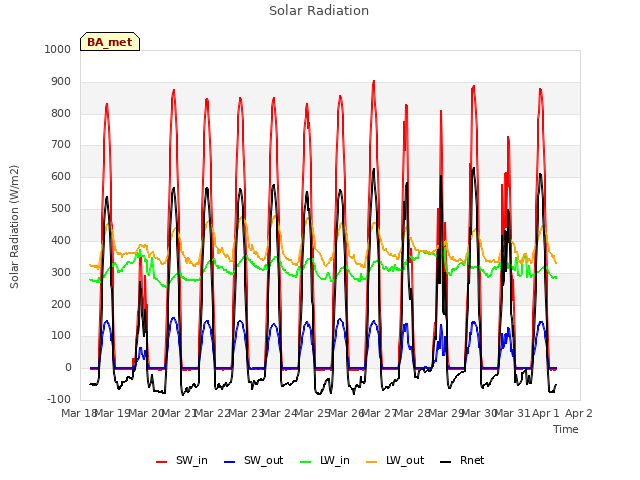The image size is (640, 480).
Task: Click the red SW_in legend swatch
Action: click(x=162, y=462)
